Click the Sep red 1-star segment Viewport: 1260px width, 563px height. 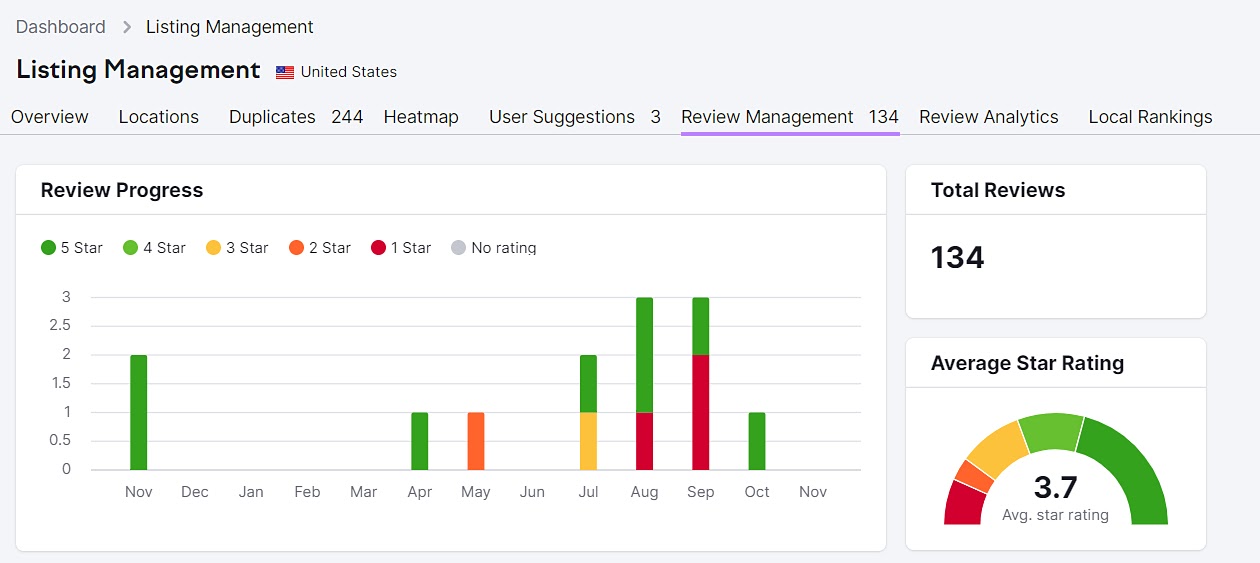[x=701, y=412]
